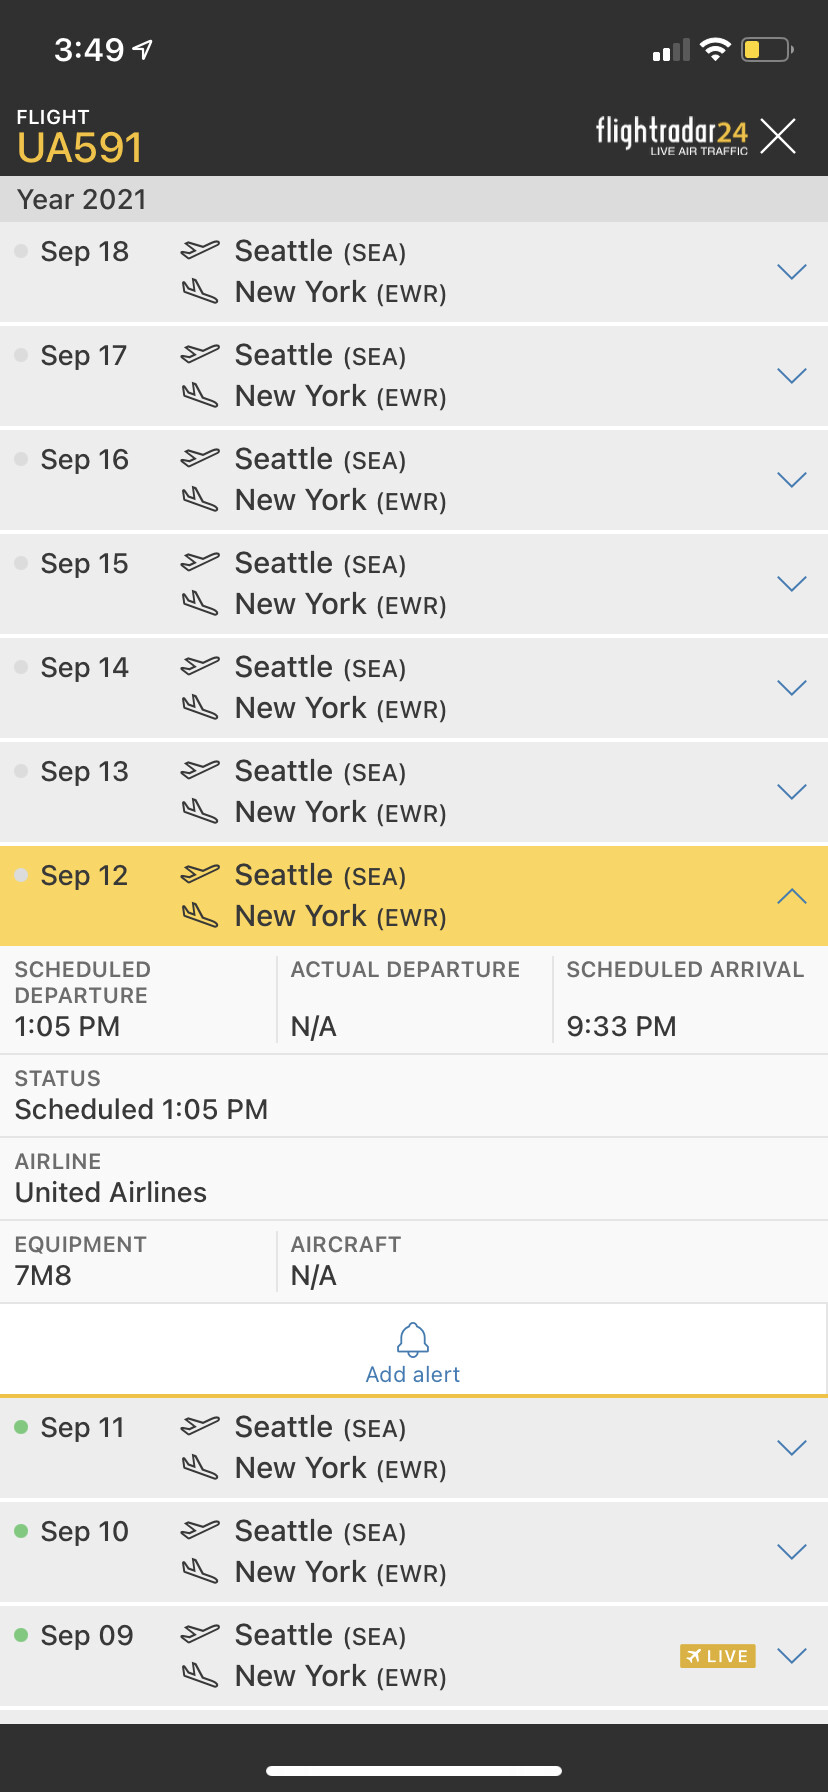Viewport: 828px width, 1792px height.
Task: Tap the takeoff plane icon on Sep 18
Action: [x=199, y=249]
